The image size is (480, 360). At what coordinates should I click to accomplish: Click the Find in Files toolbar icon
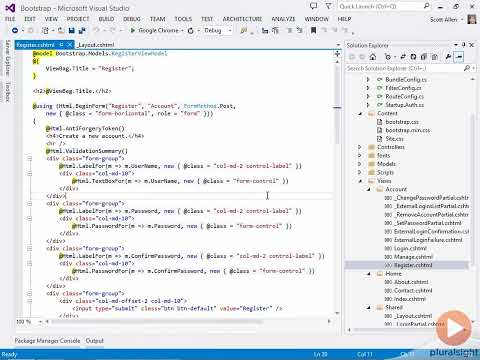[244, 31]
